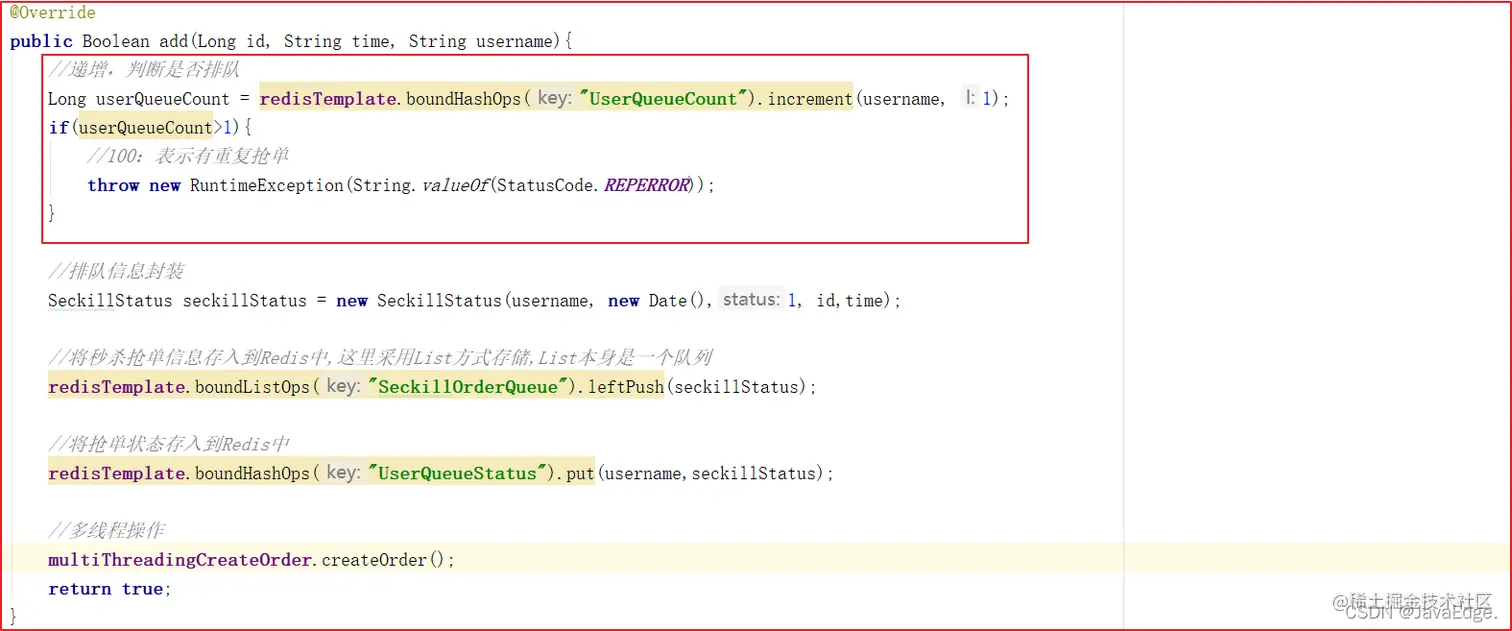Click userQueueCount in the if condition
1512x631 pixels.
click(x=146, y=128)
